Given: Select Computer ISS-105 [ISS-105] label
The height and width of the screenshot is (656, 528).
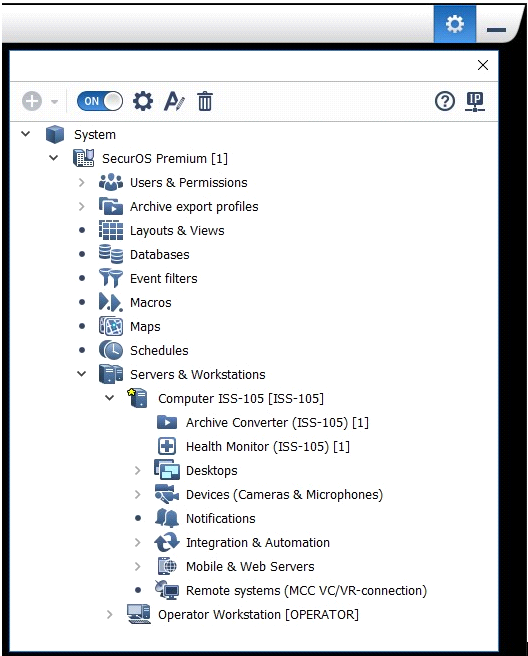Looking at the screenshot, I should coord(241,398).
